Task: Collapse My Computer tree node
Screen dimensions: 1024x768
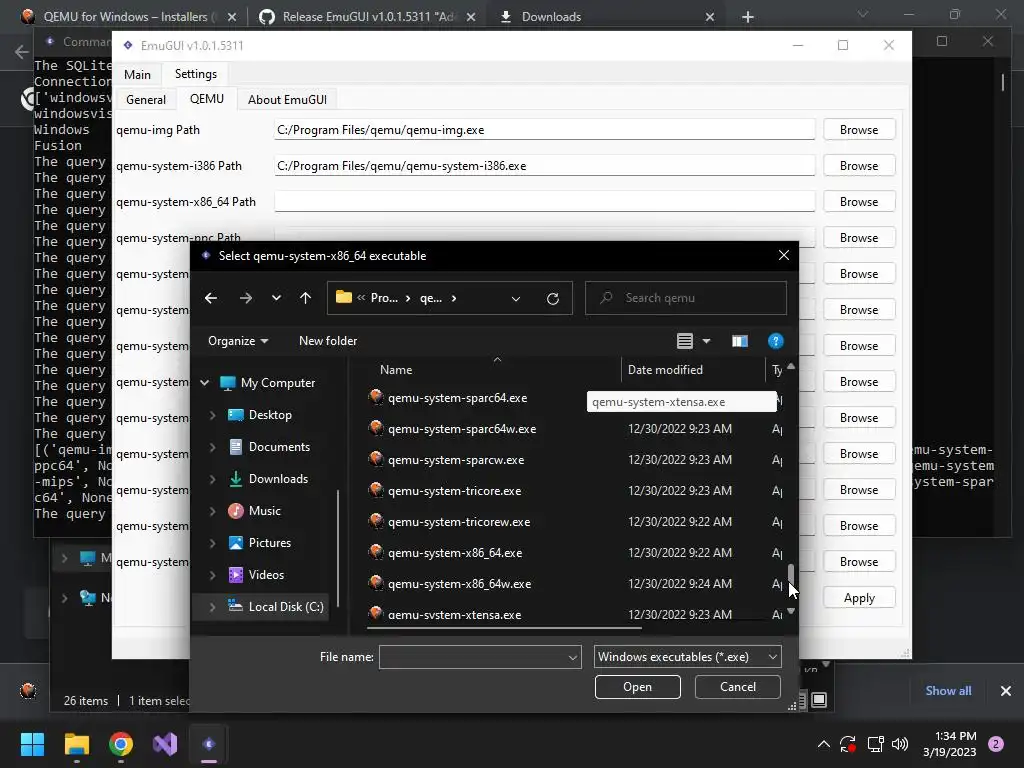Action: (204, 383)
